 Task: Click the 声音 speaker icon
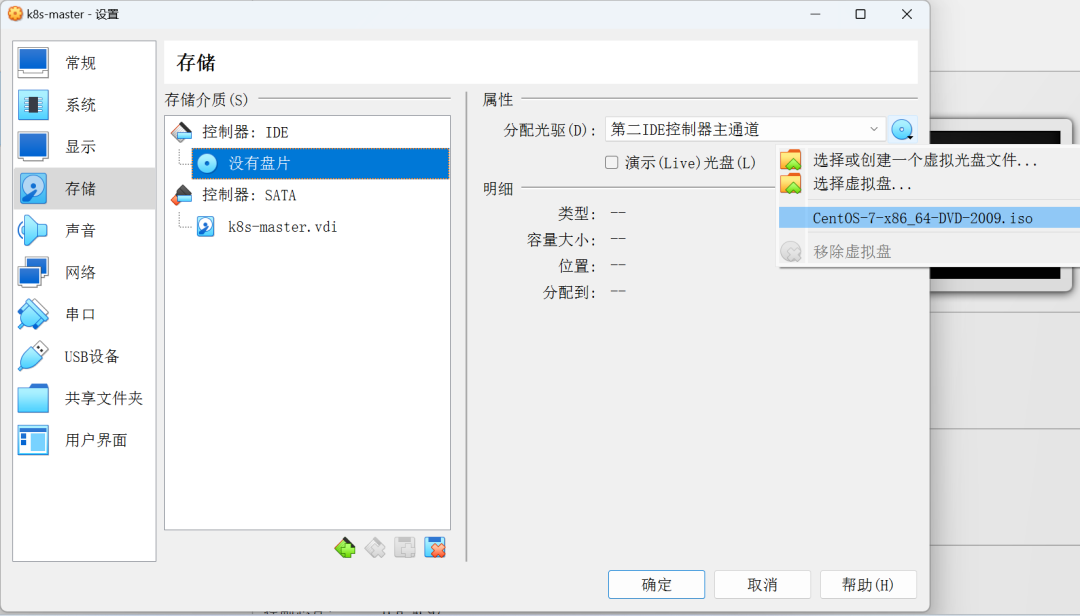33,231
